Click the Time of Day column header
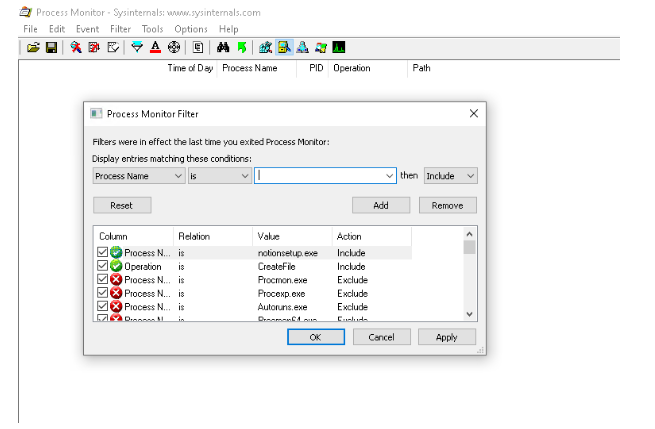 click(x=190, y=68)
